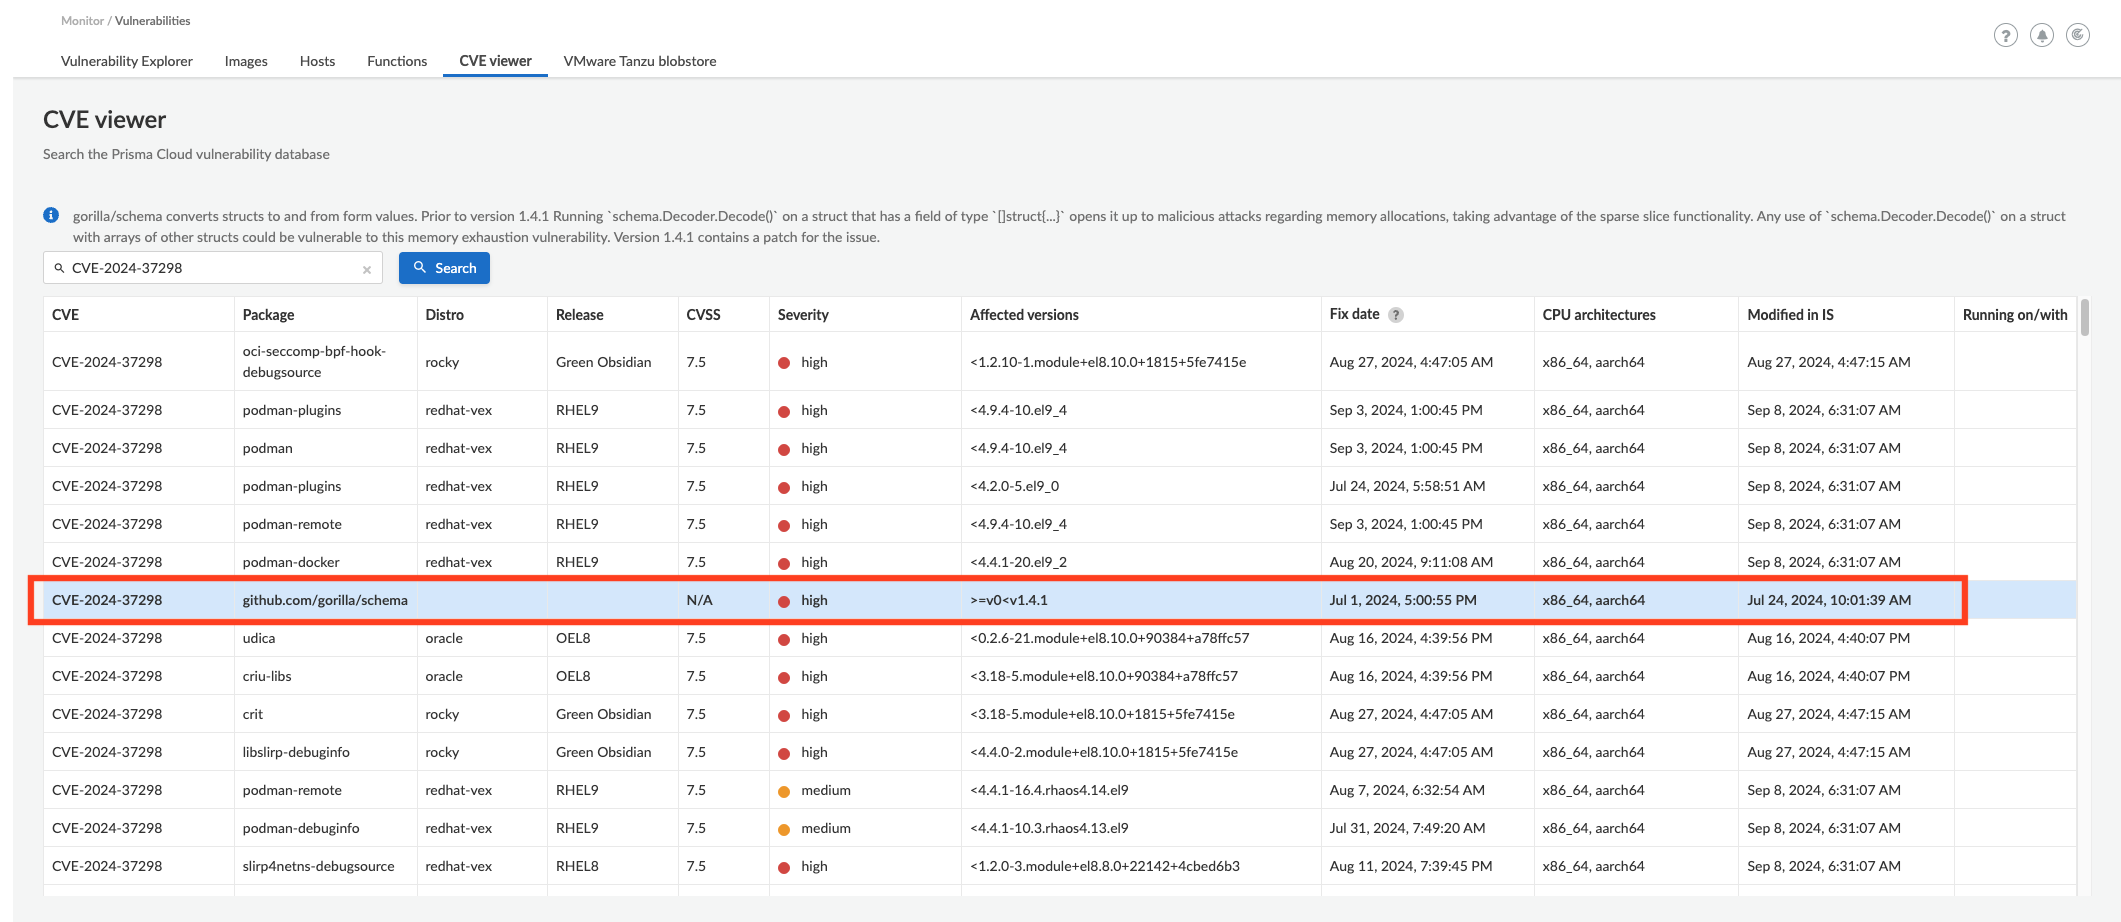
Task: Open the Images tab
Action: pos(246,61)
